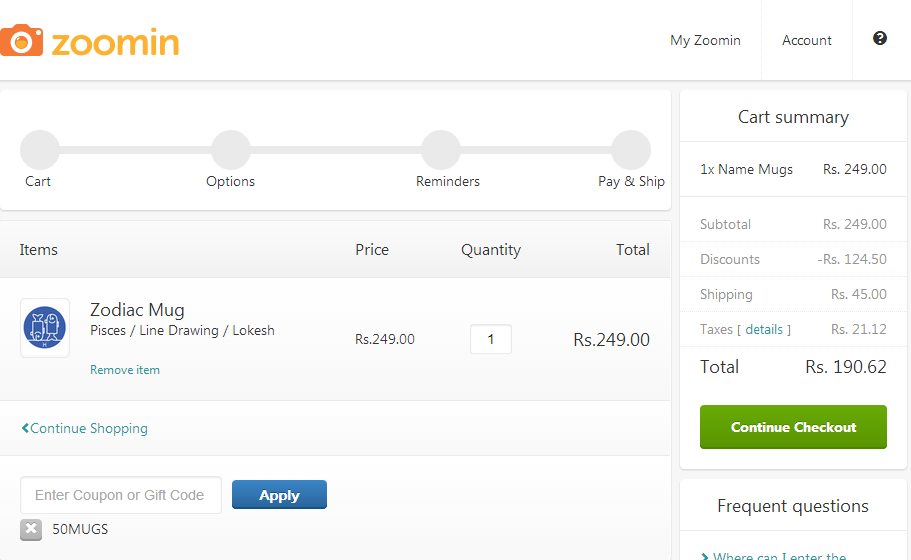Click the Quantity column header

click(x=491, y=250)
